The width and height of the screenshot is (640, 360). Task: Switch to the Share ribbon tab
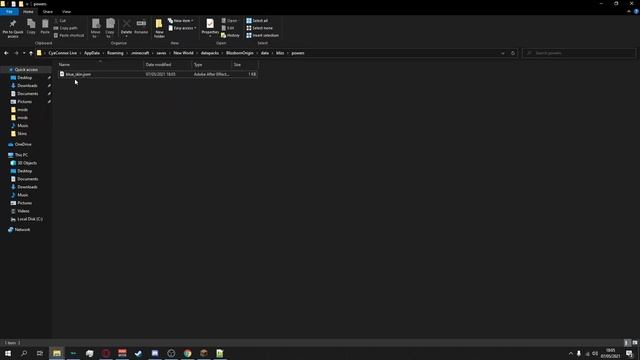click(48, 12)
